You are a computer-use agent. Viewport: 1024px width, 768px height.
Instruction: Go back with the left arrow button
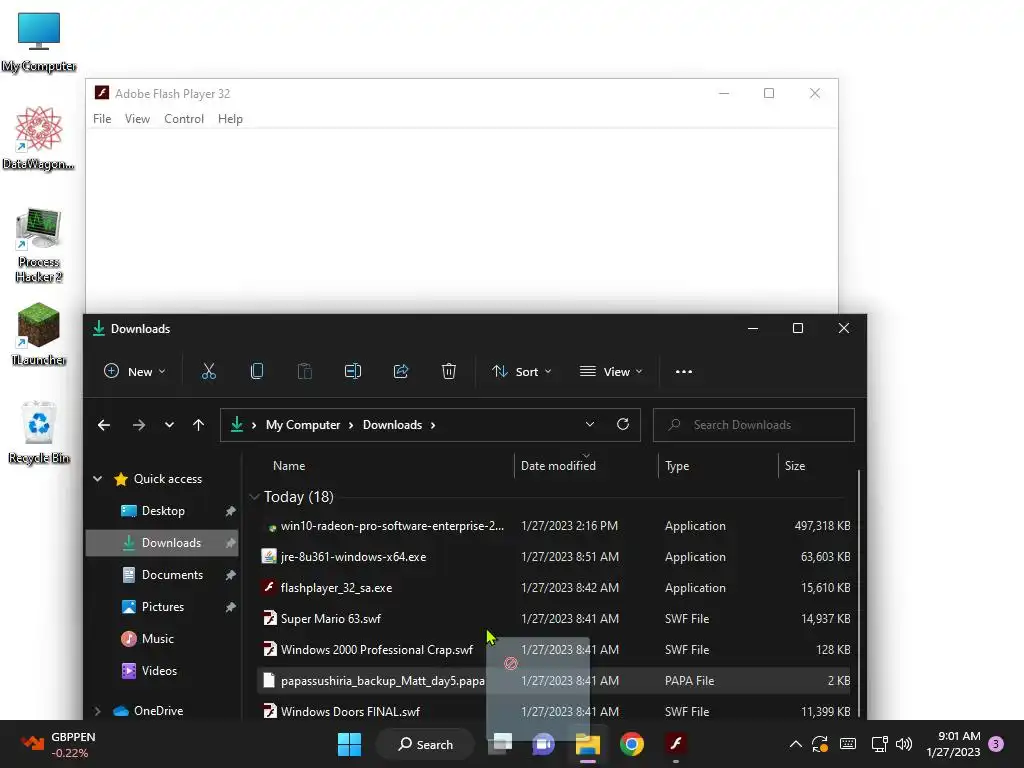pyautogui.click(x=104, y=425)
